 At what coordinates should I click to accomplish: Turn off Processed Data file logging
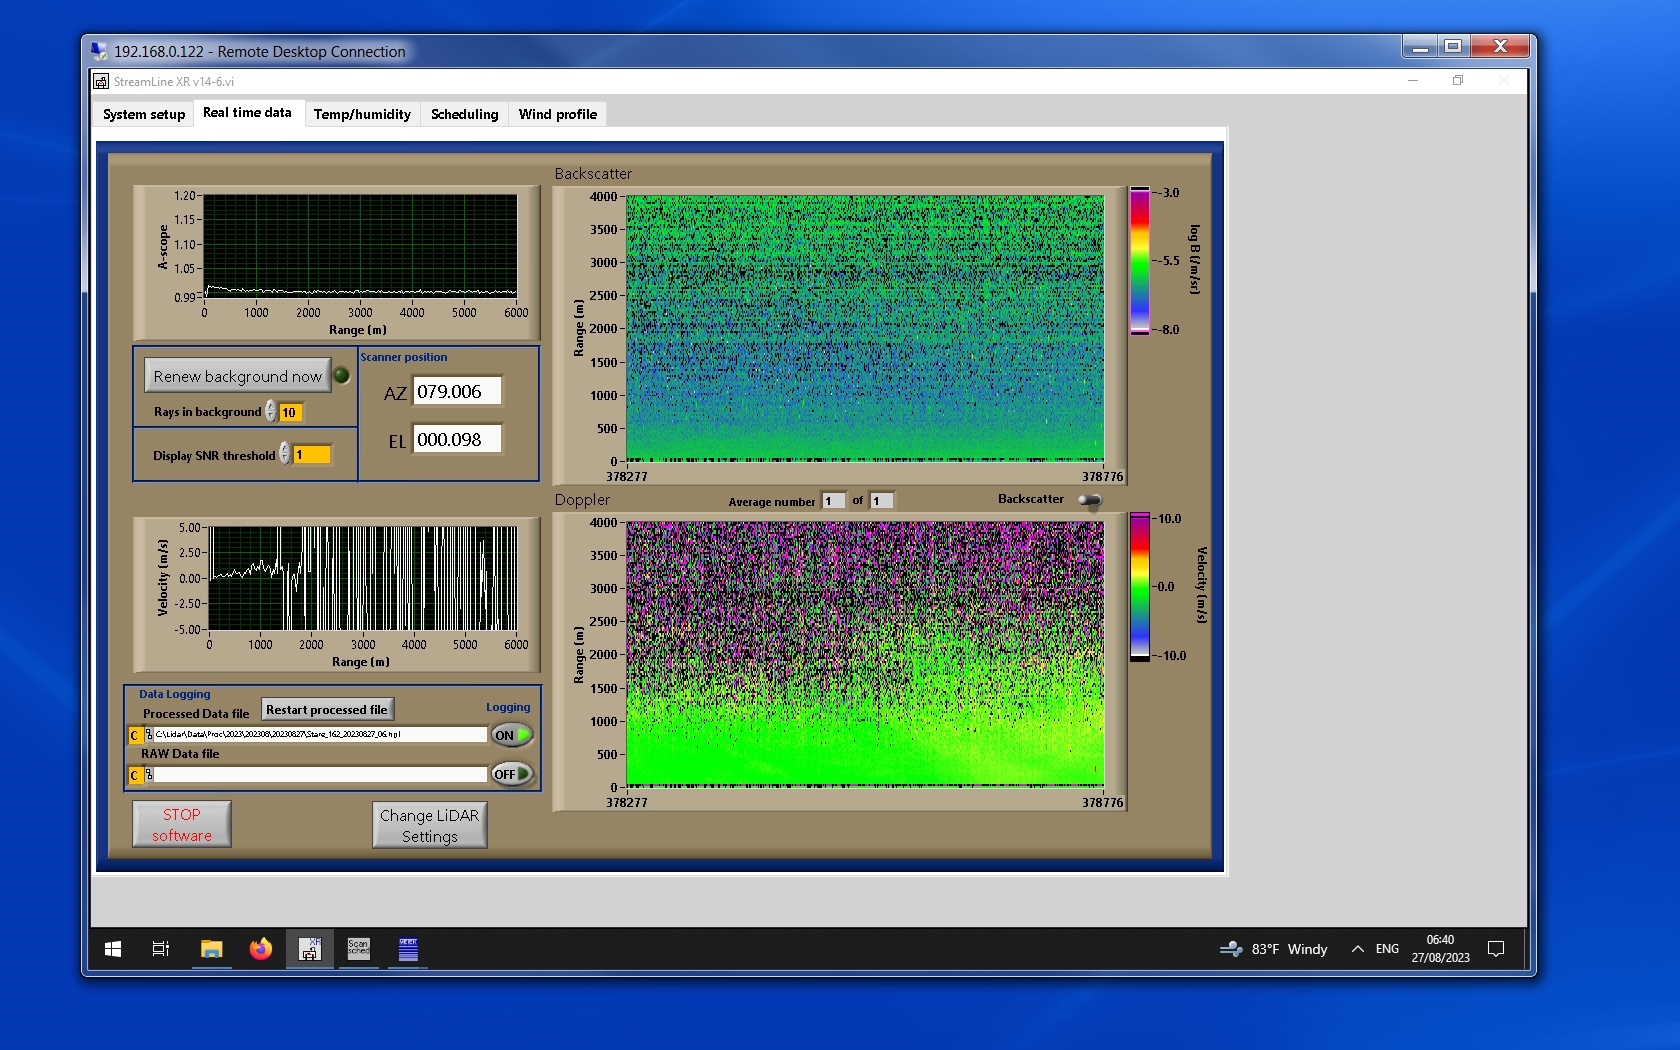(x=511, y=735)
